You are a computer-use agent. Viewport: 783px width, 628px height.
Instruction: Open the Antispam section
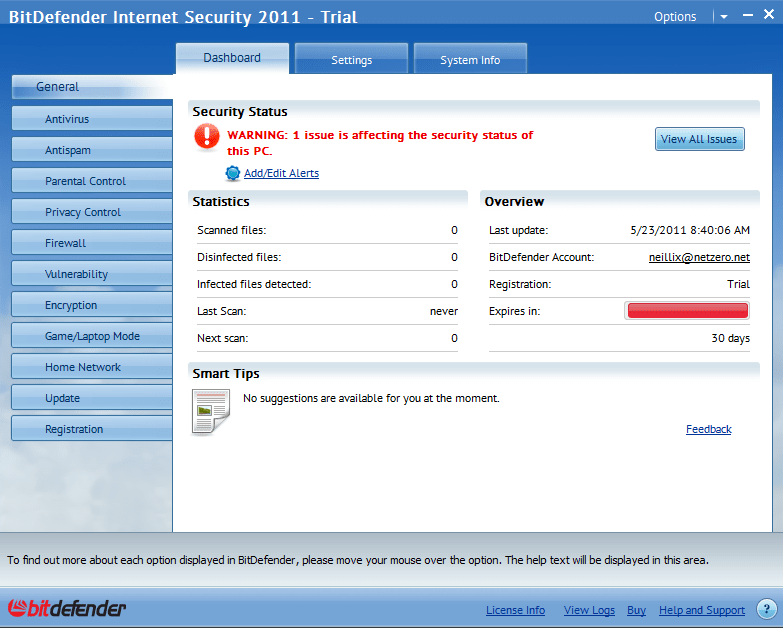coord(92,150)
